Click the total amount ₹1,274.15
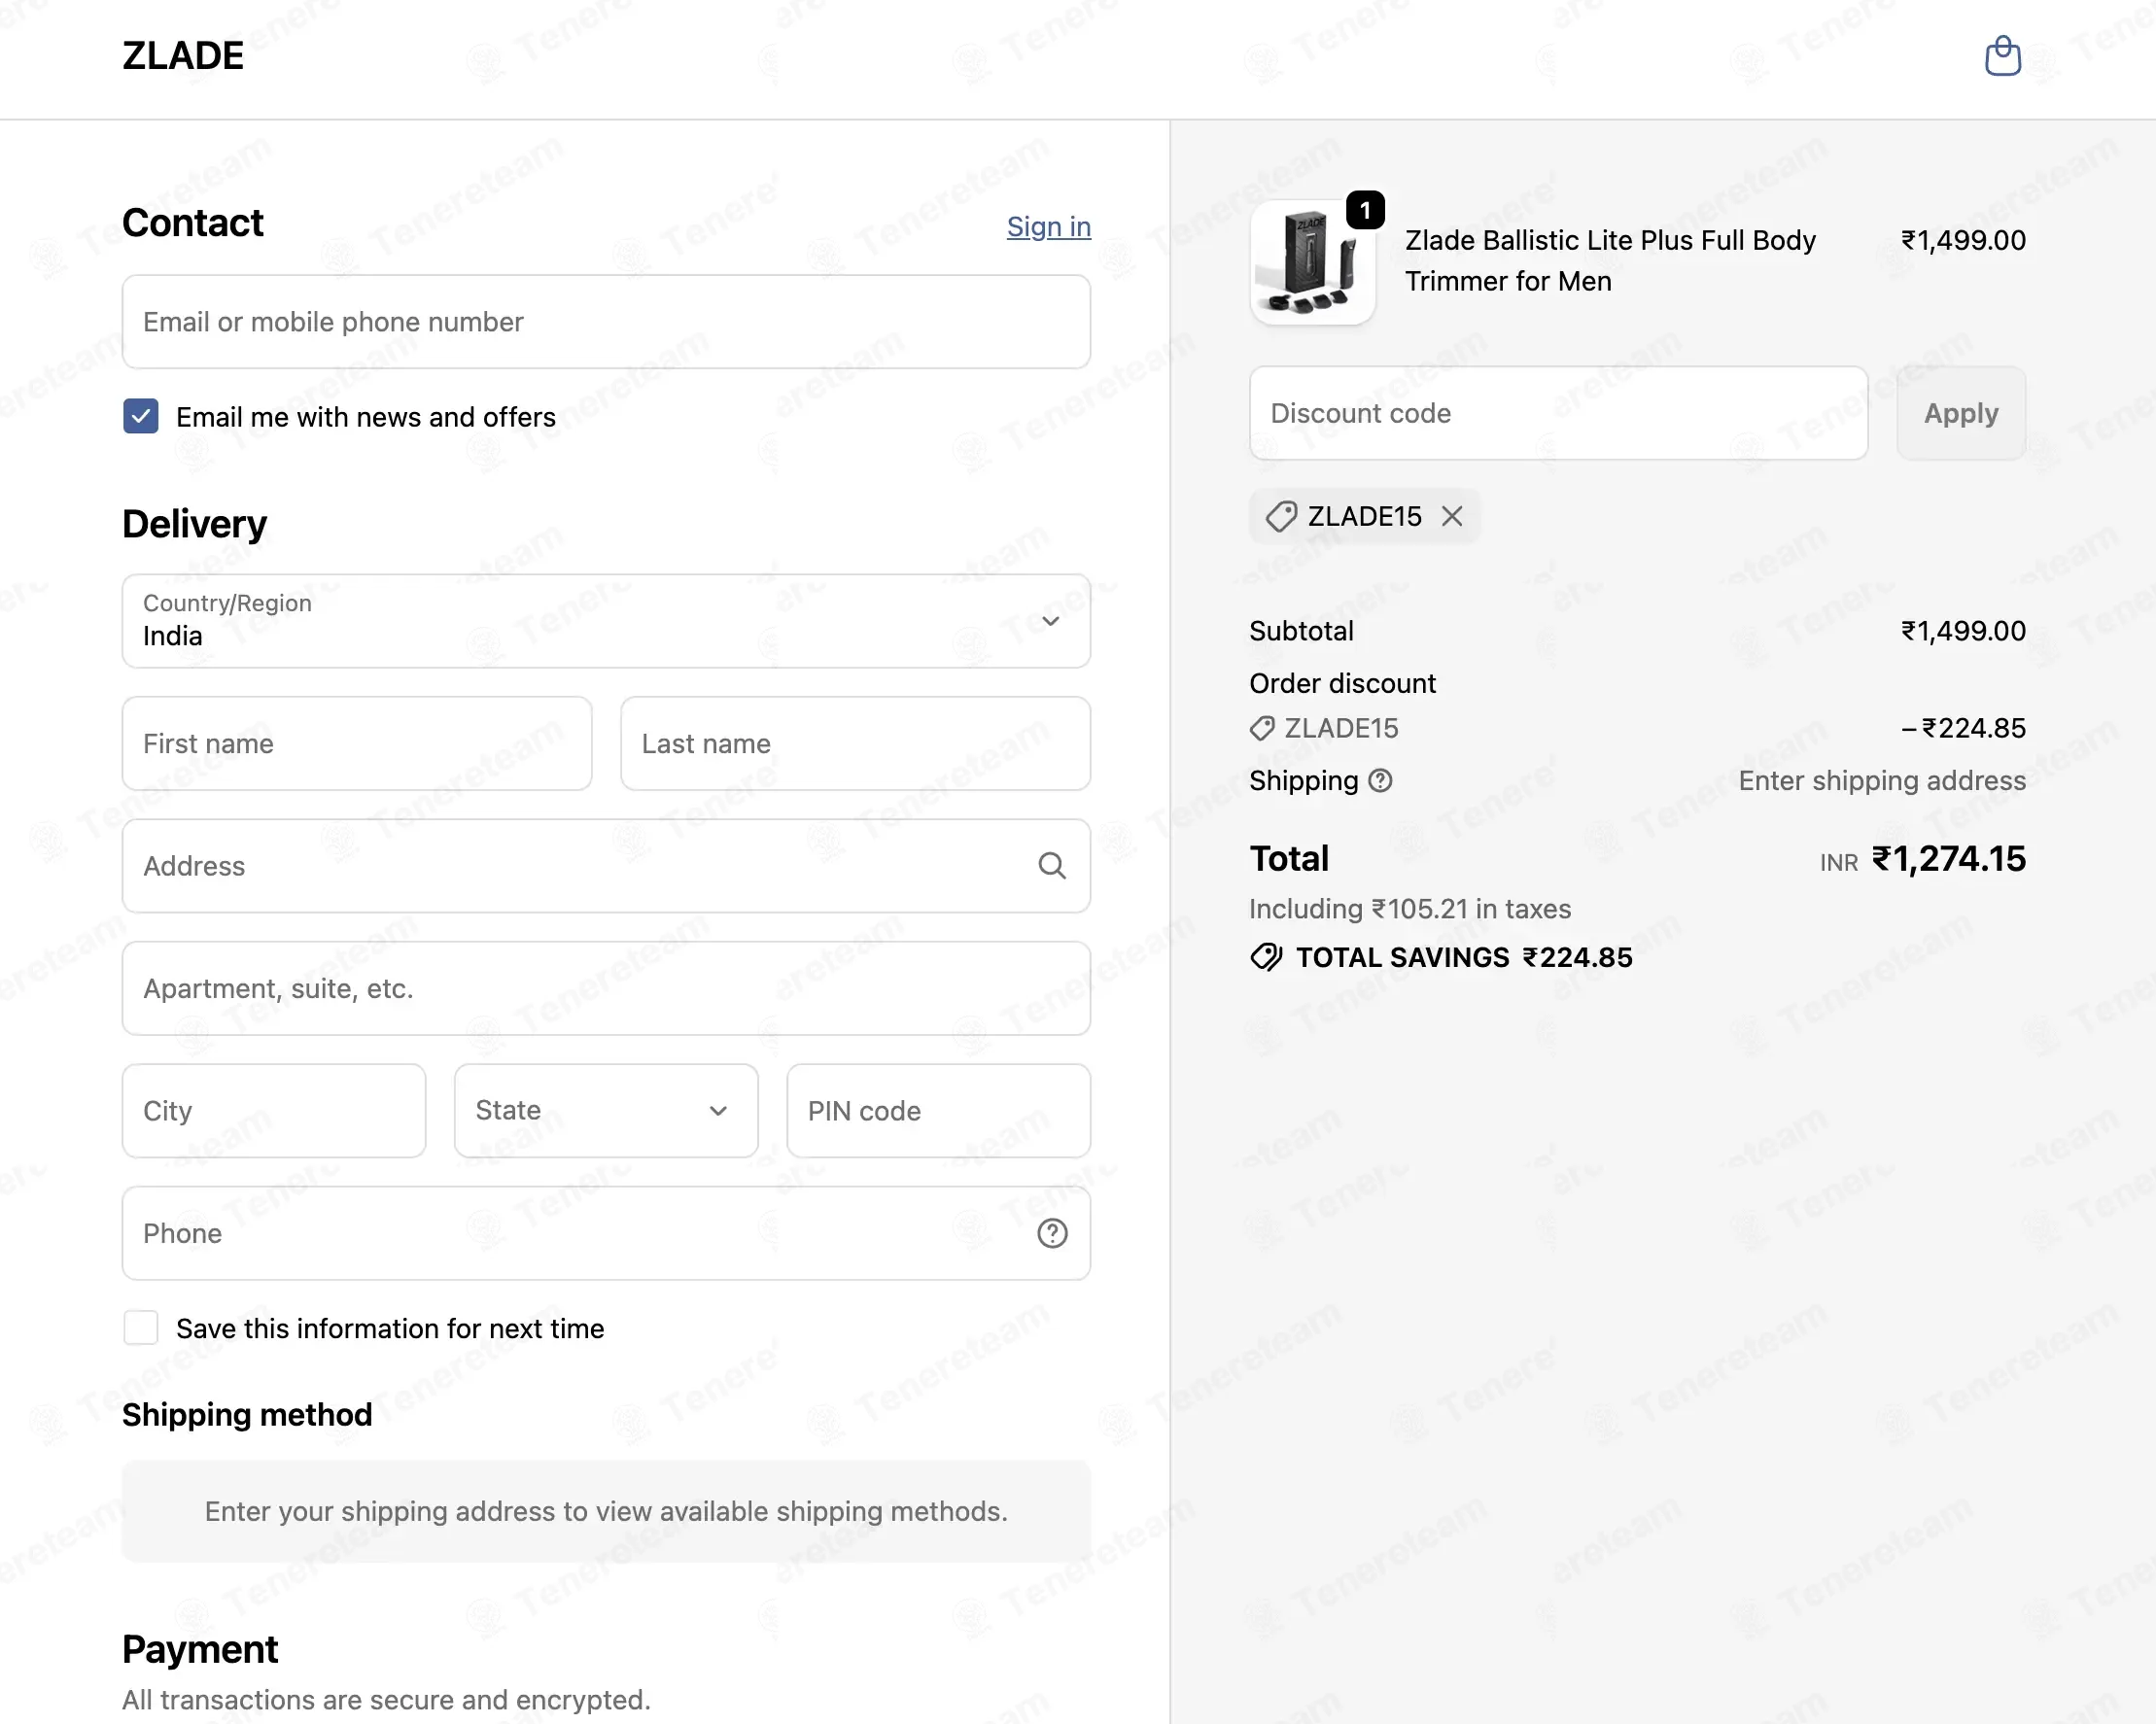The image size is (2156, 1724). 1948,859
